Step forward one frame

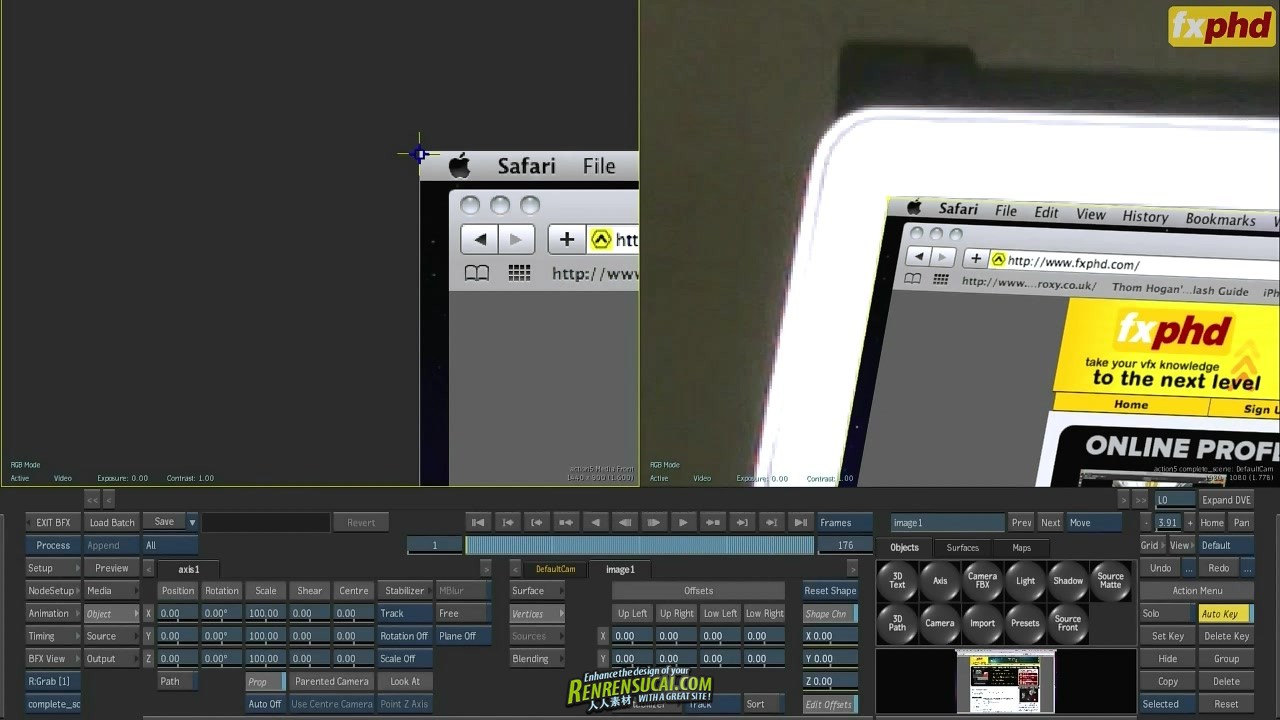(x=654, y=522)
